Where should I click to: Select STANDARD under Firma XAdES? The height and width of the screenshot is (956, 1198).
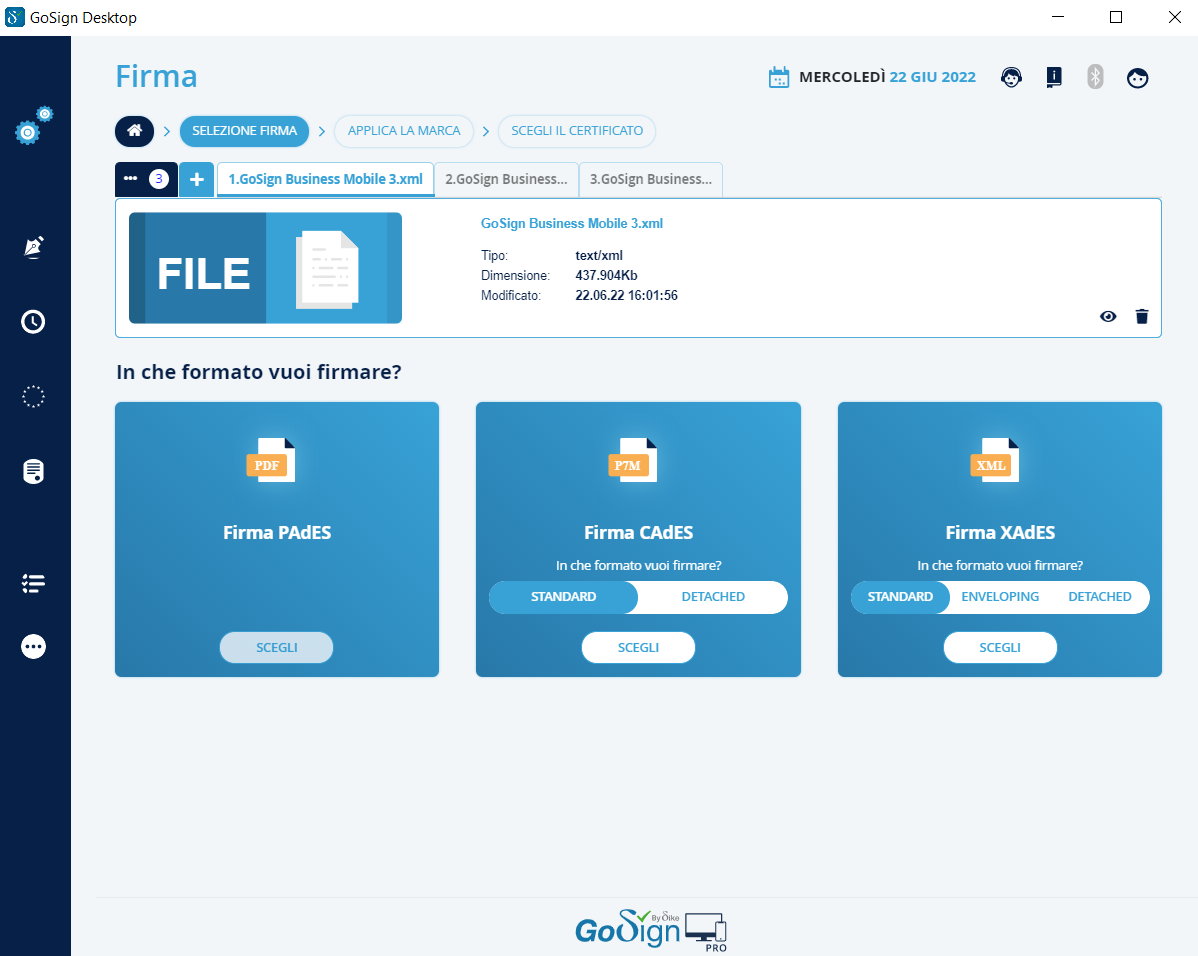[900, 597]
